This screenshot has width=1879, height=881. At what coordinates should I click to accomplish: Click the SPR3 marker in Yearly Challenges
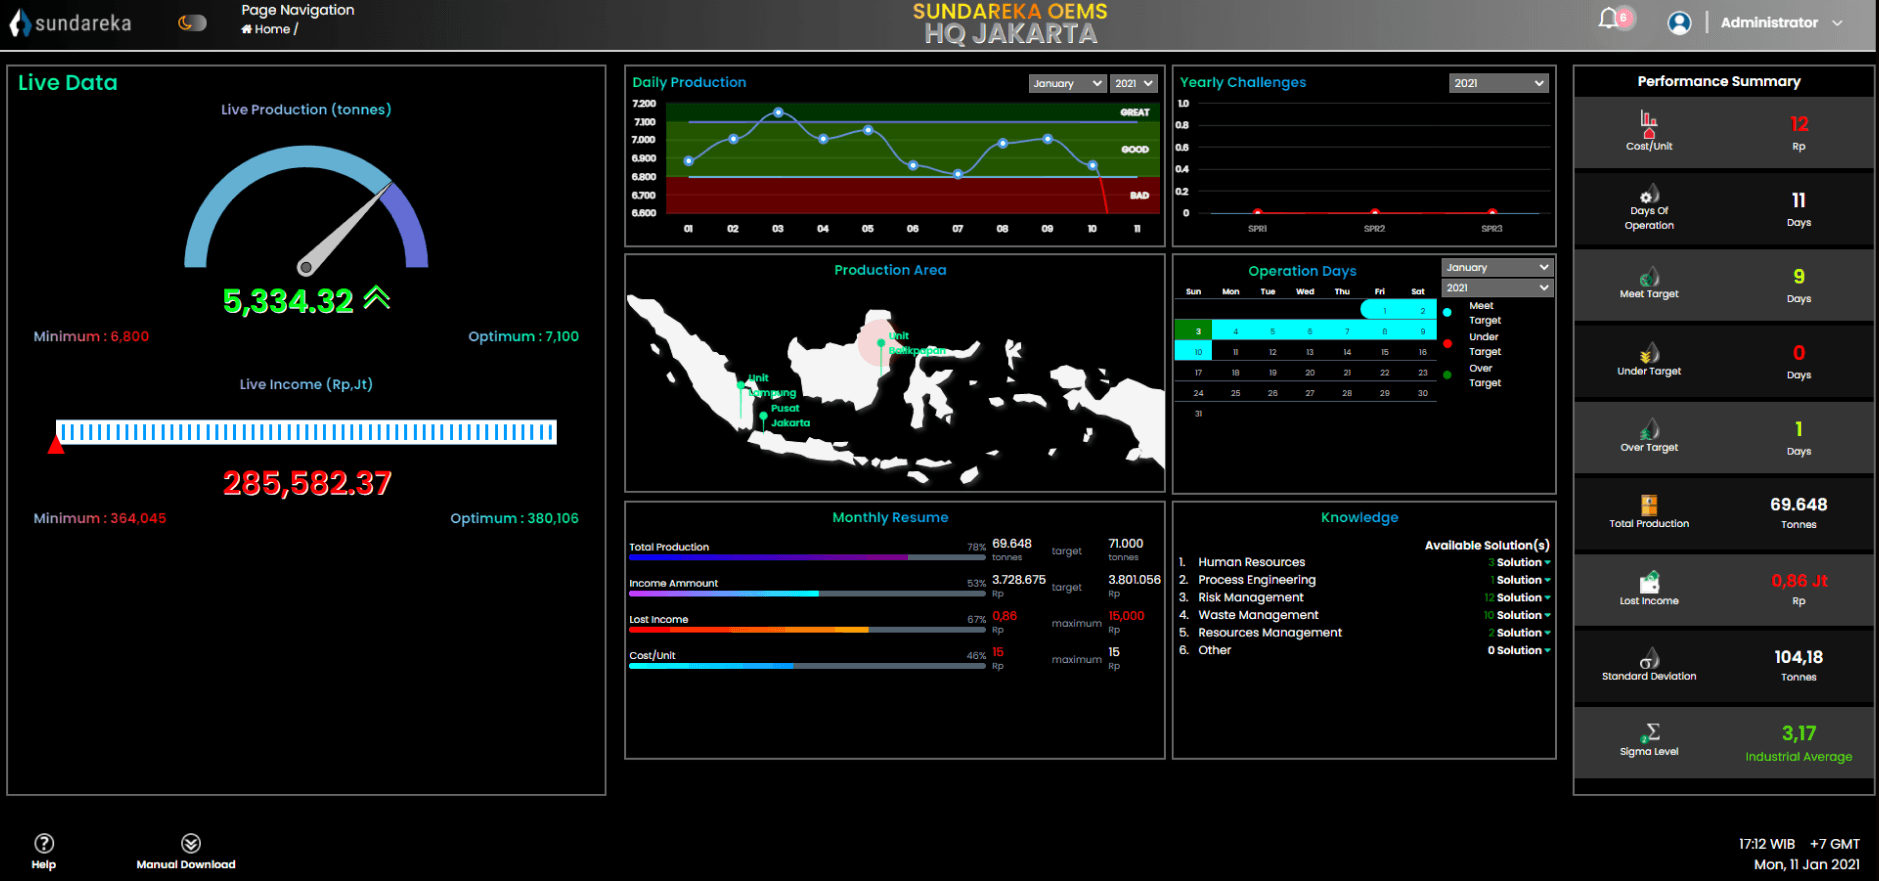[1492, 212]
